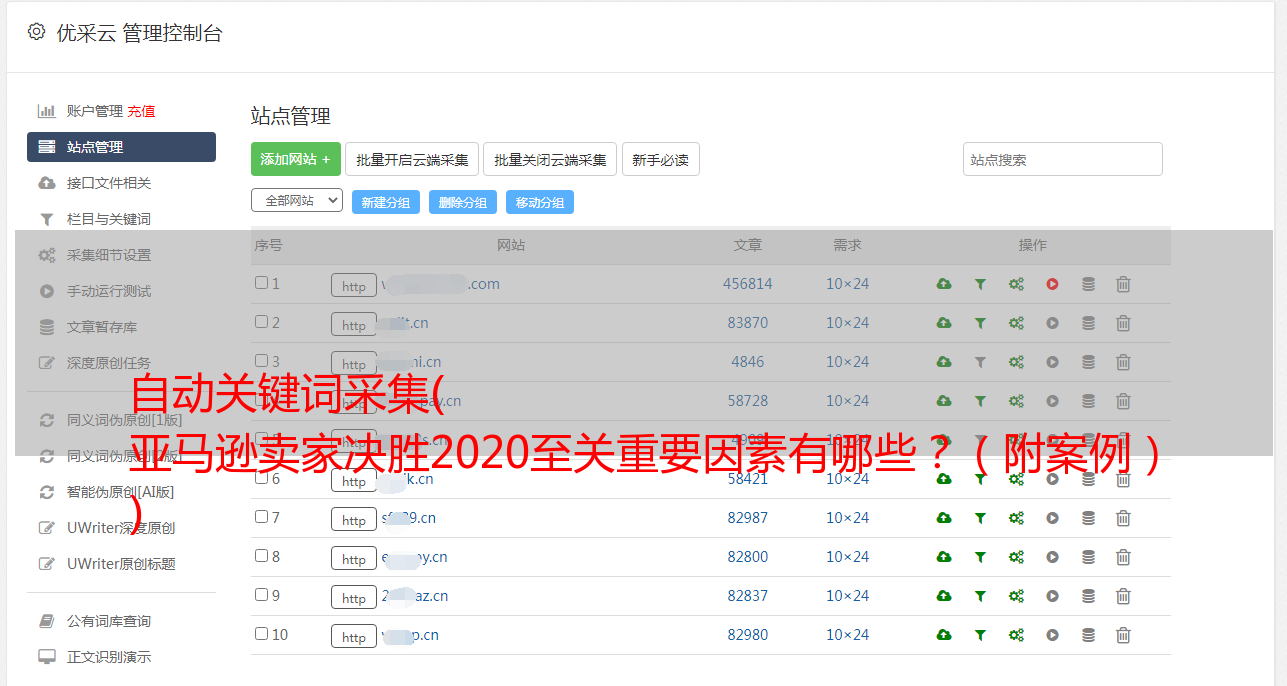Click article count 456814 in row 1
The width and height of the screenshot is (1287, 686).
point(748,284)
